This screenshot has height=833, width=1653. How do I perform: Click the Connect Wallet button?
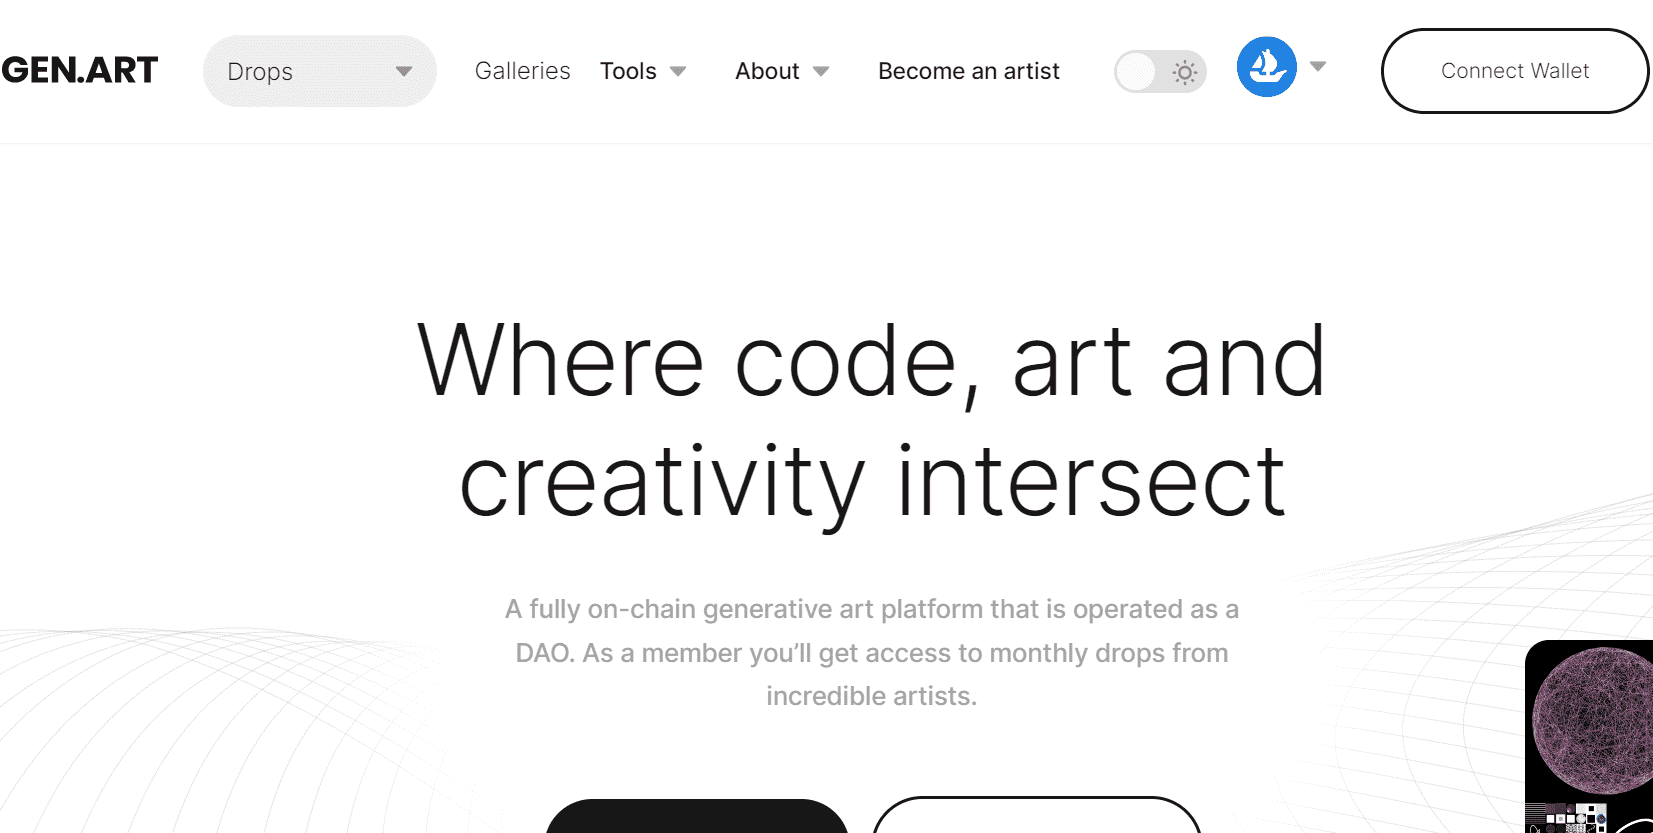click(x=1514, y=71)
